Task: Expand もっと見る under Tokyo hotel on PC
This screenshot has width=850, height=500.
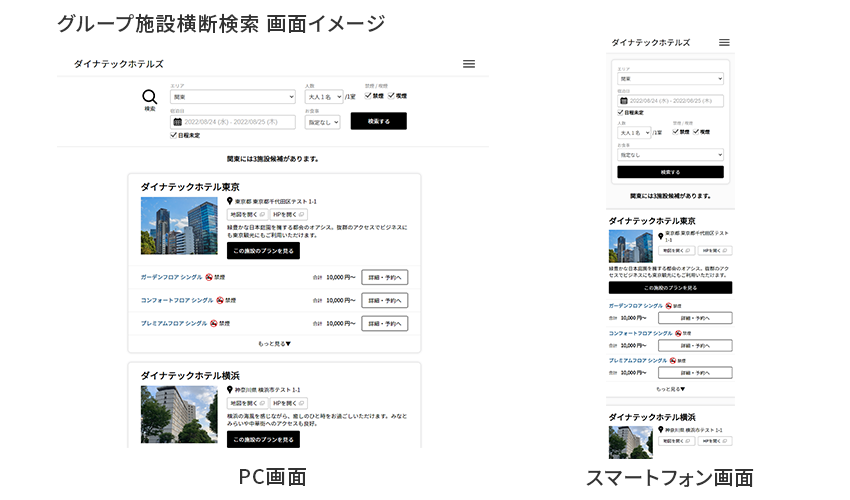Action: [x=274, y=344]
